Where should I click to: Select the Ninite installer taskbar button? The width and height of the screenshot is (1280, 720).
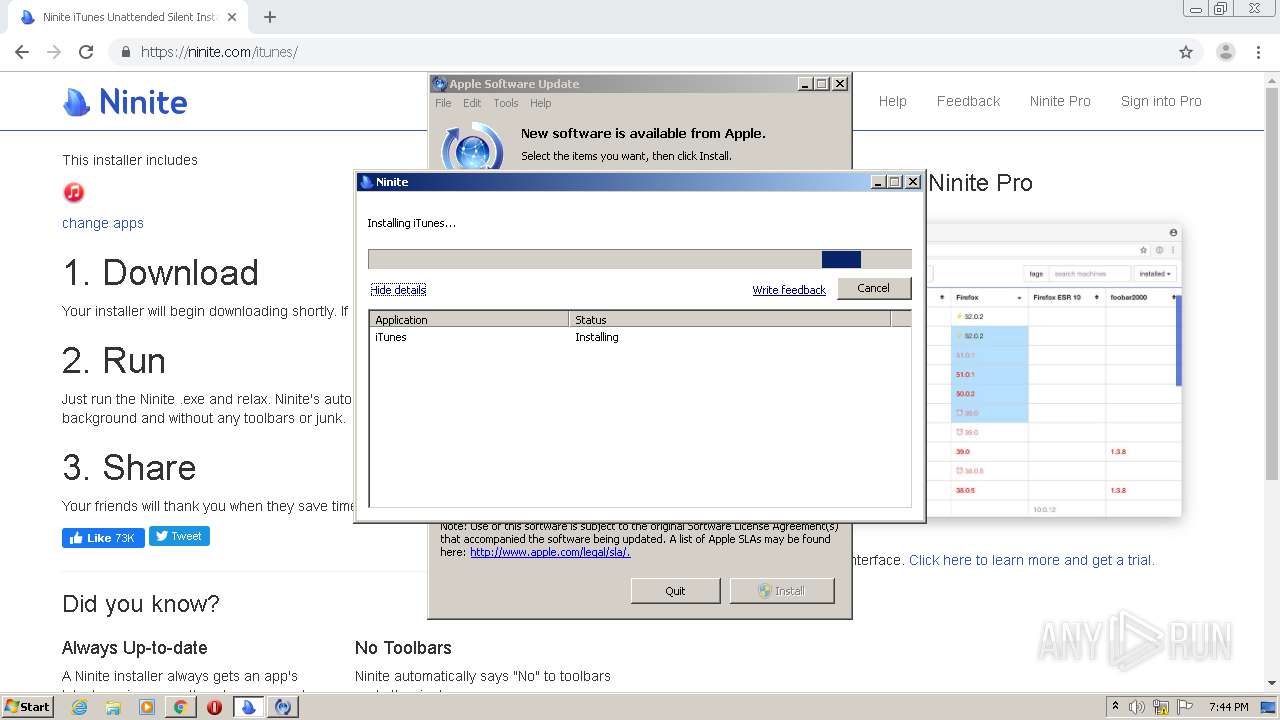click(x=249, y=707)
